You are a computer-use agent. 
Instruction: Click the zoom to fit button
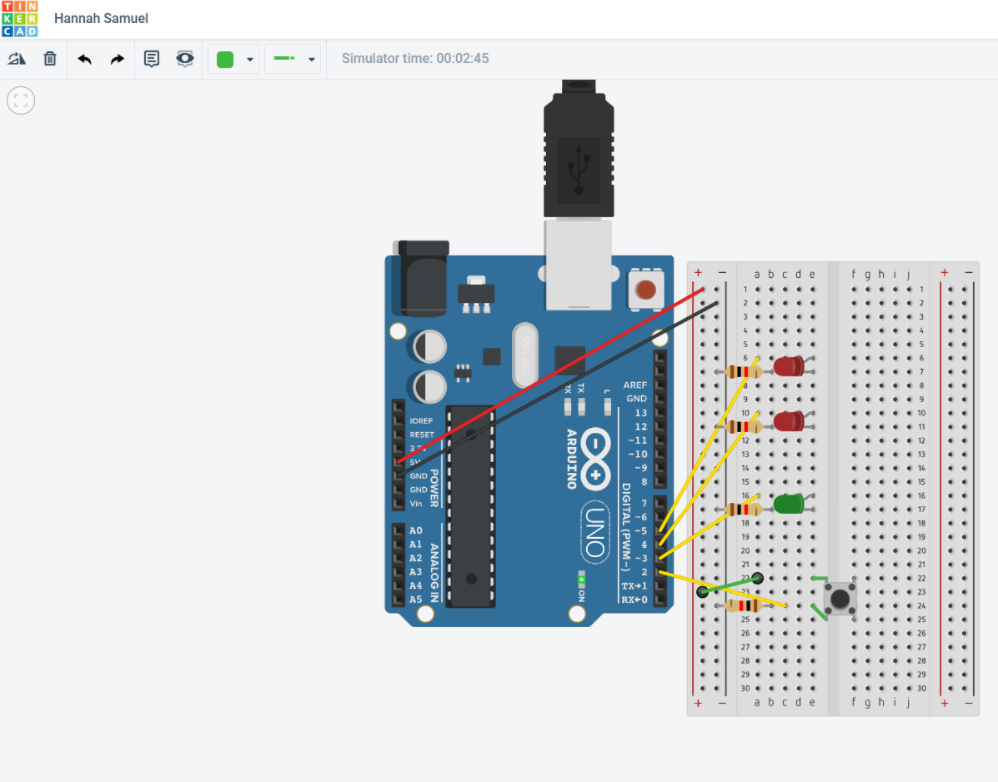point(21,101)
